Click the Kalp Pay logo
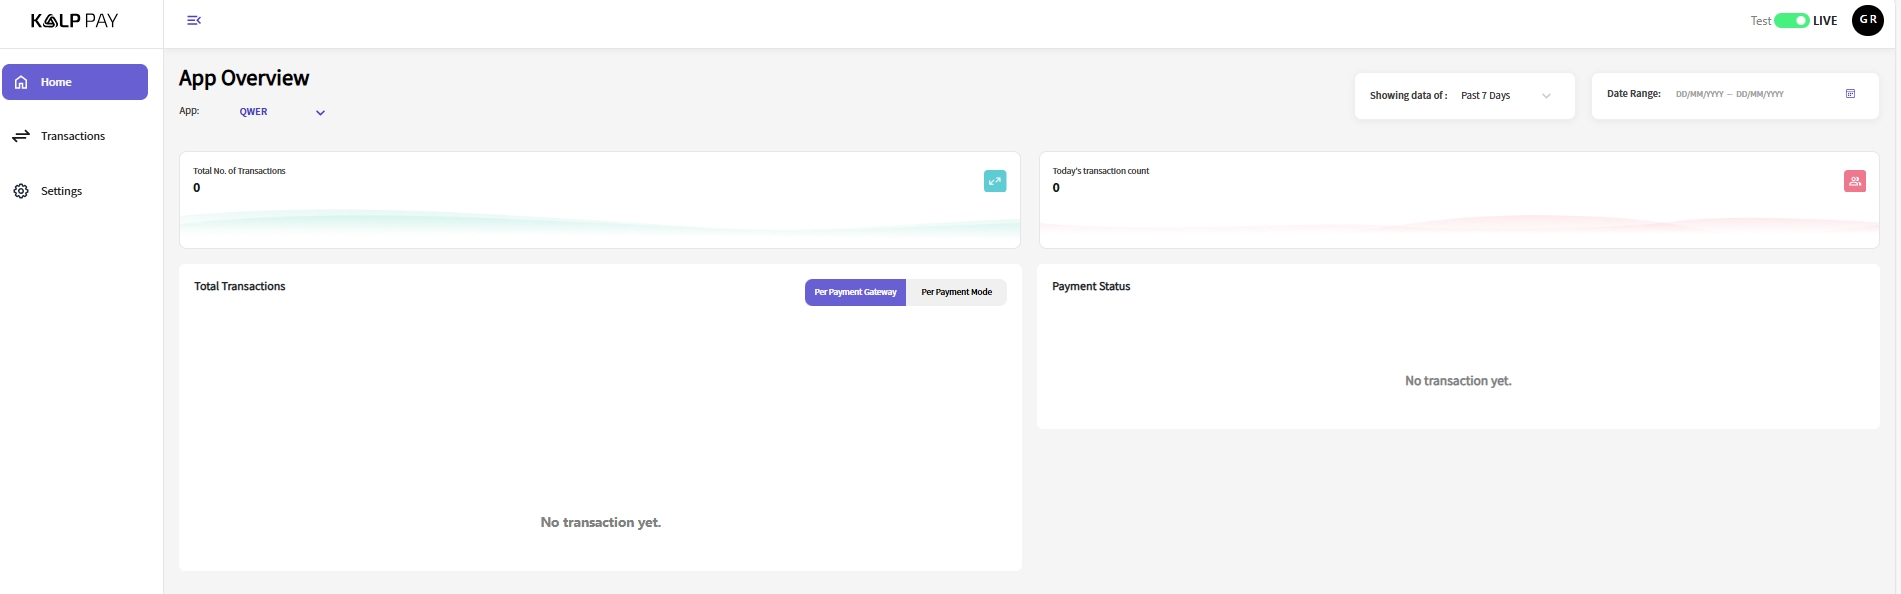 [x=74, y=21]
